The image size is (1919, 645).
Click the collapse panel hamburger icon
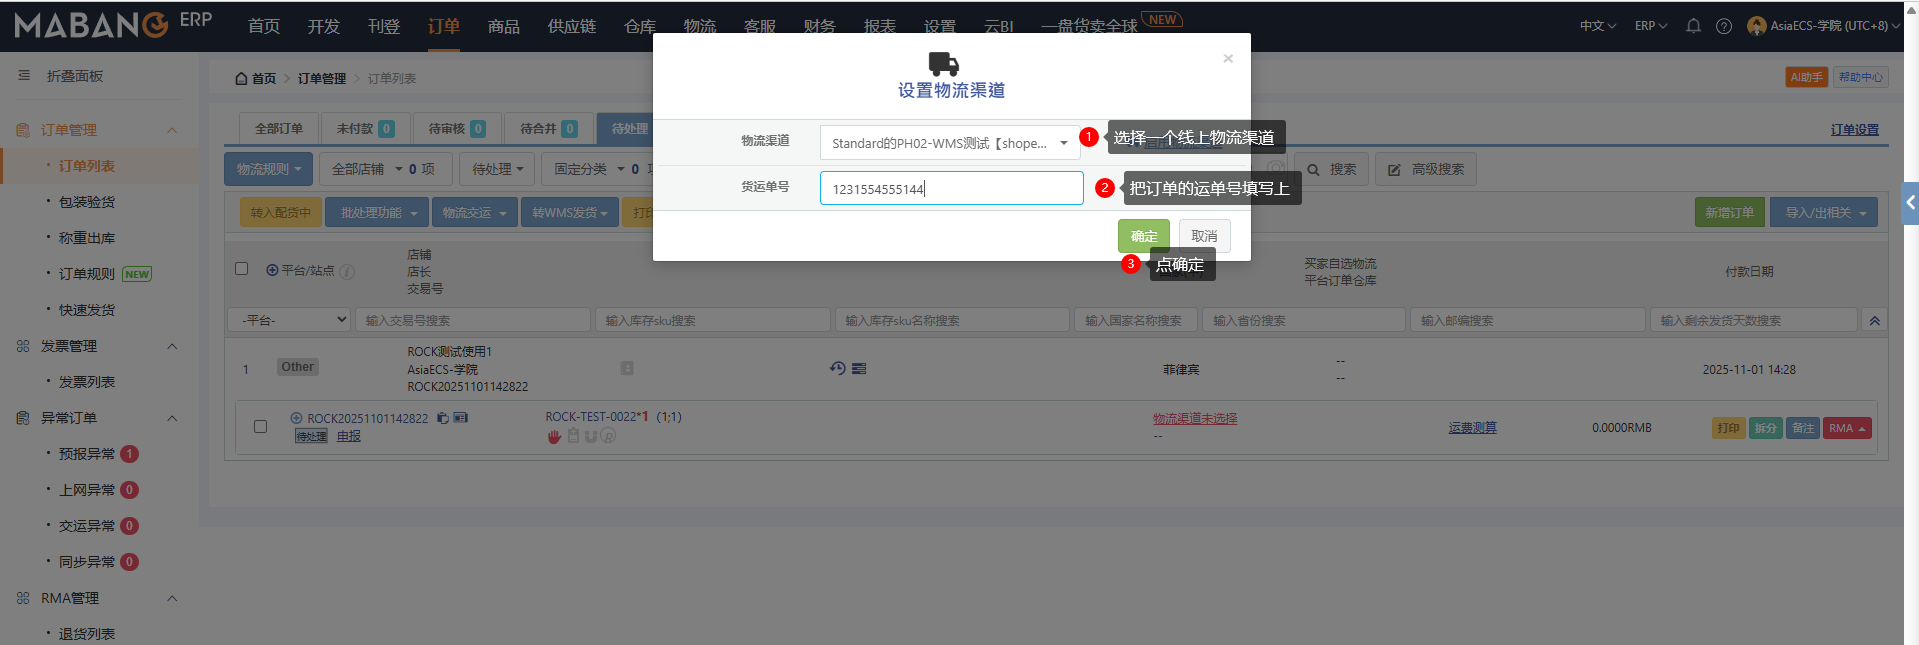(24, 76)
